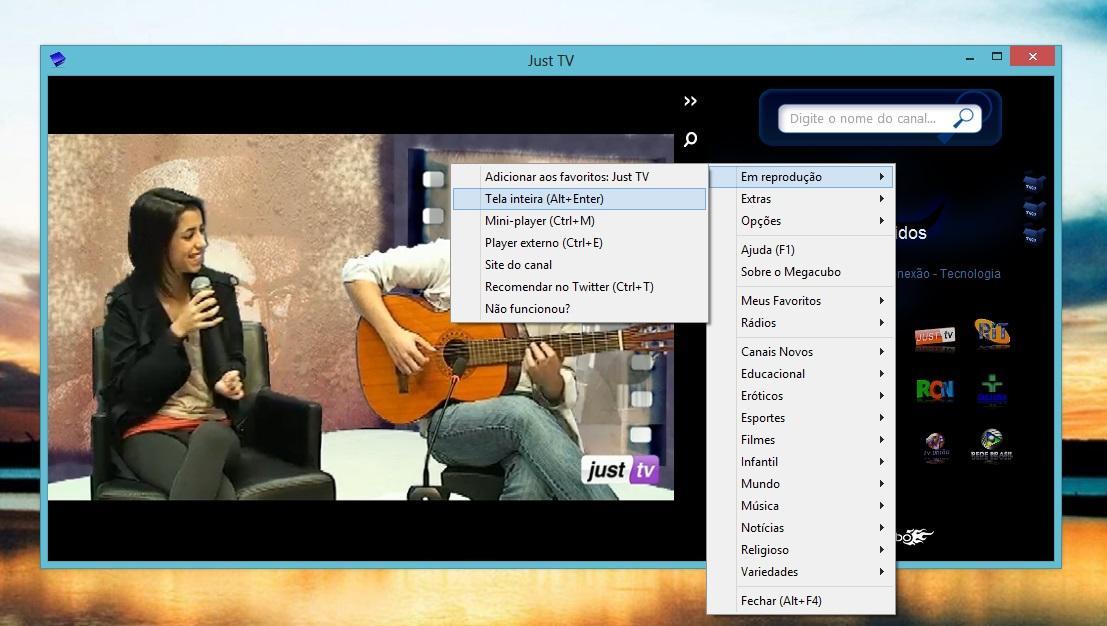Open the Infantil category
The image size is (1107, 626).
coord(801,461)
